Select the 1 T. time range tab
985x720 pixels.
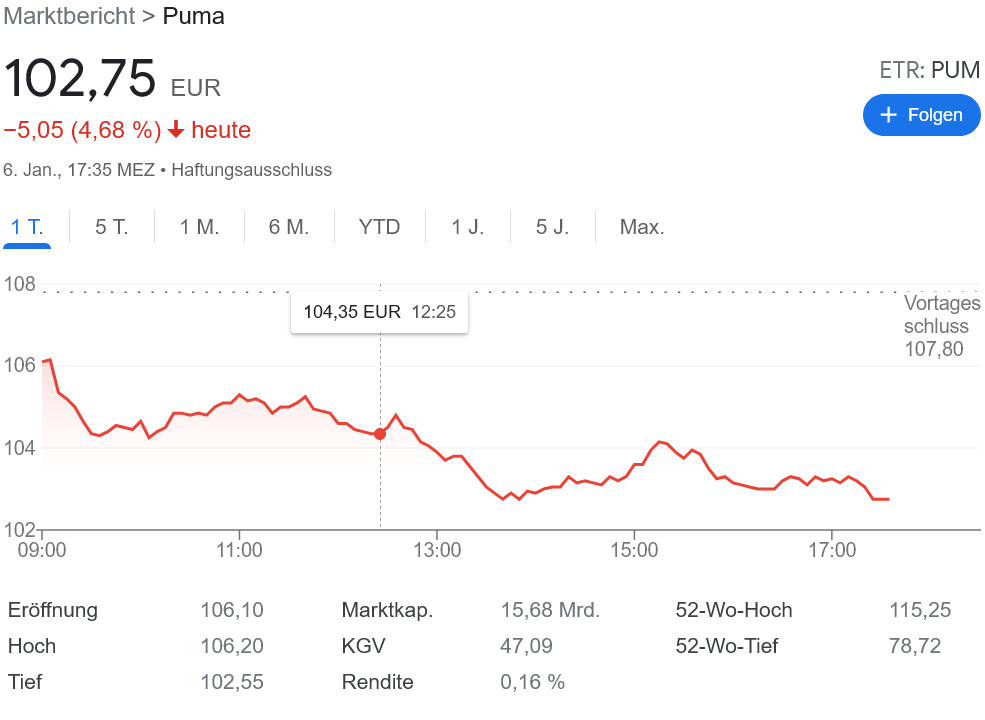[27, 227]
